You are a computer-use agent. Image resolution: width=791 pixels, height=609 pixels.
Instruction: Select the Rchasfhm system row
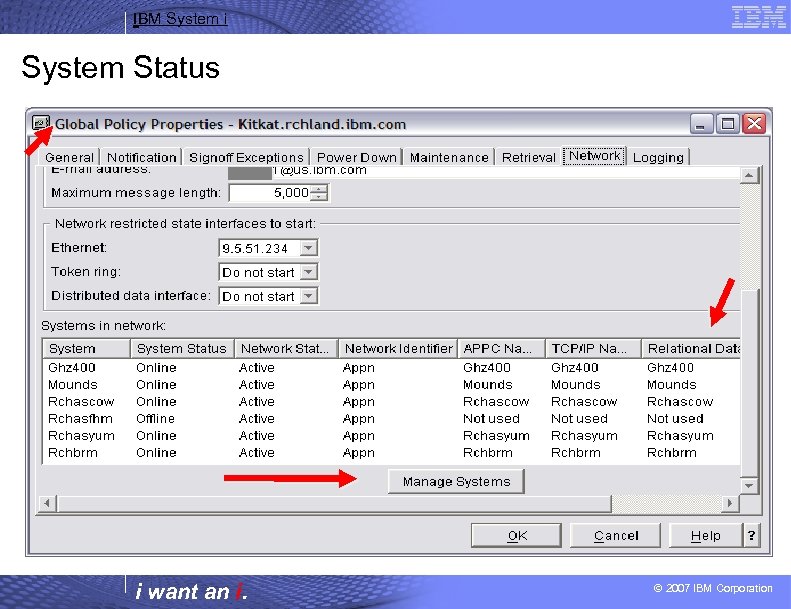click(x=391, y=419)
